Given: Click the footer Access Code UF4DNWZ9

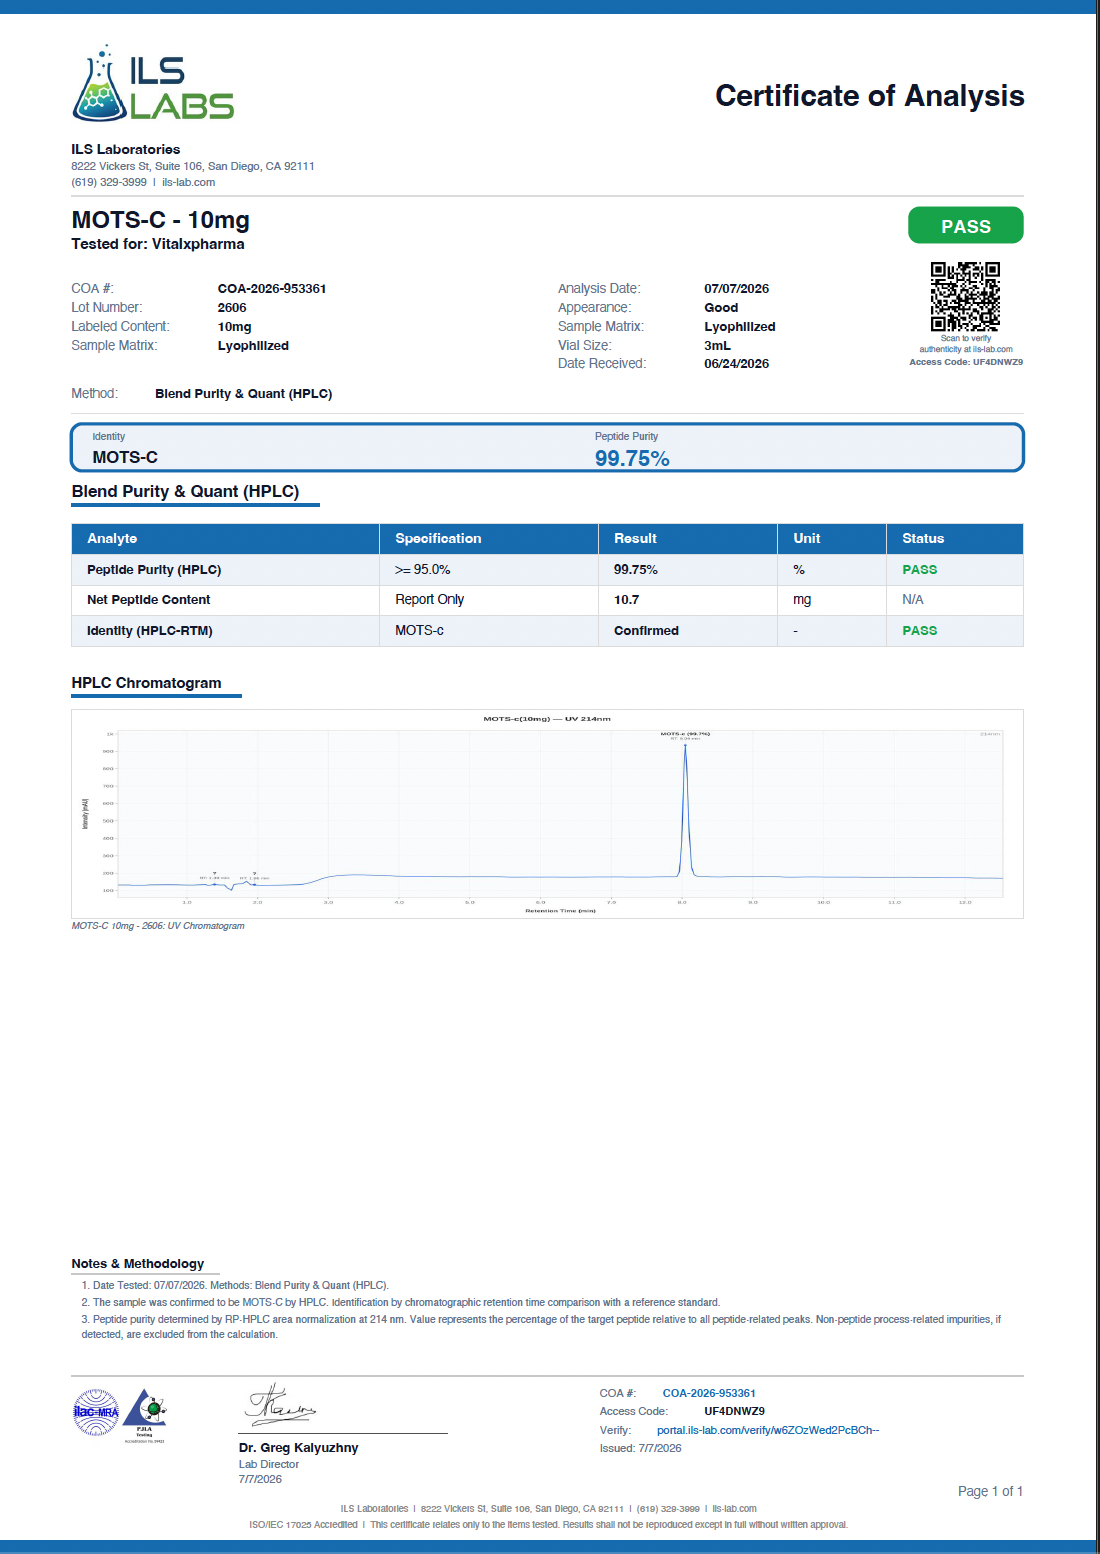Looking at the screenshot, I should coord(734,1411).
